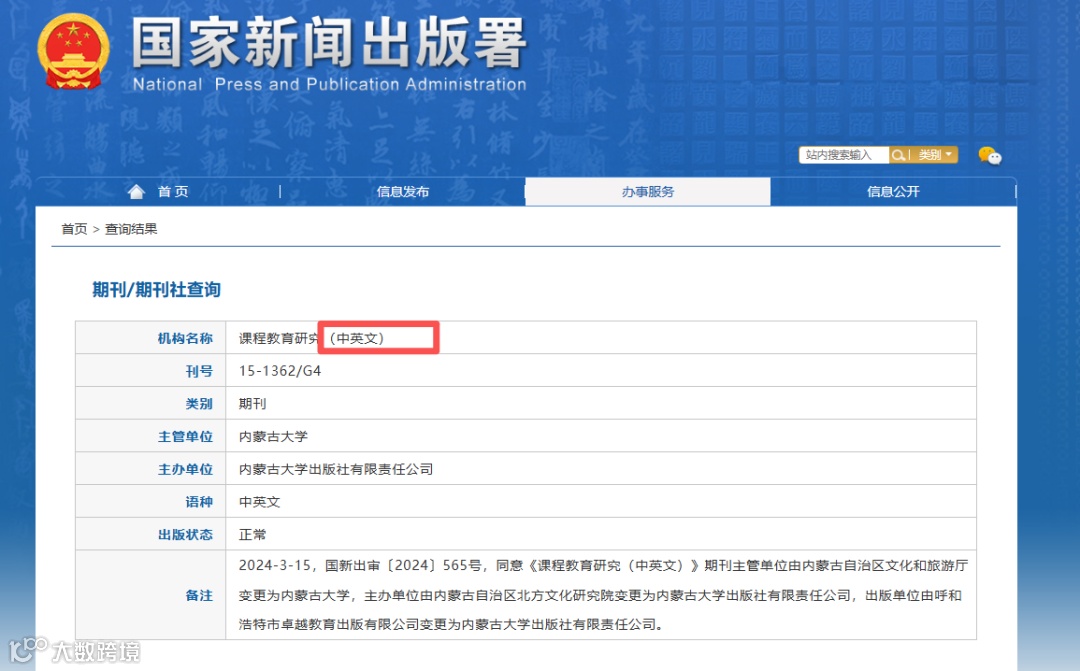Click the 课程教育研究 journal name

coord(278,338)
